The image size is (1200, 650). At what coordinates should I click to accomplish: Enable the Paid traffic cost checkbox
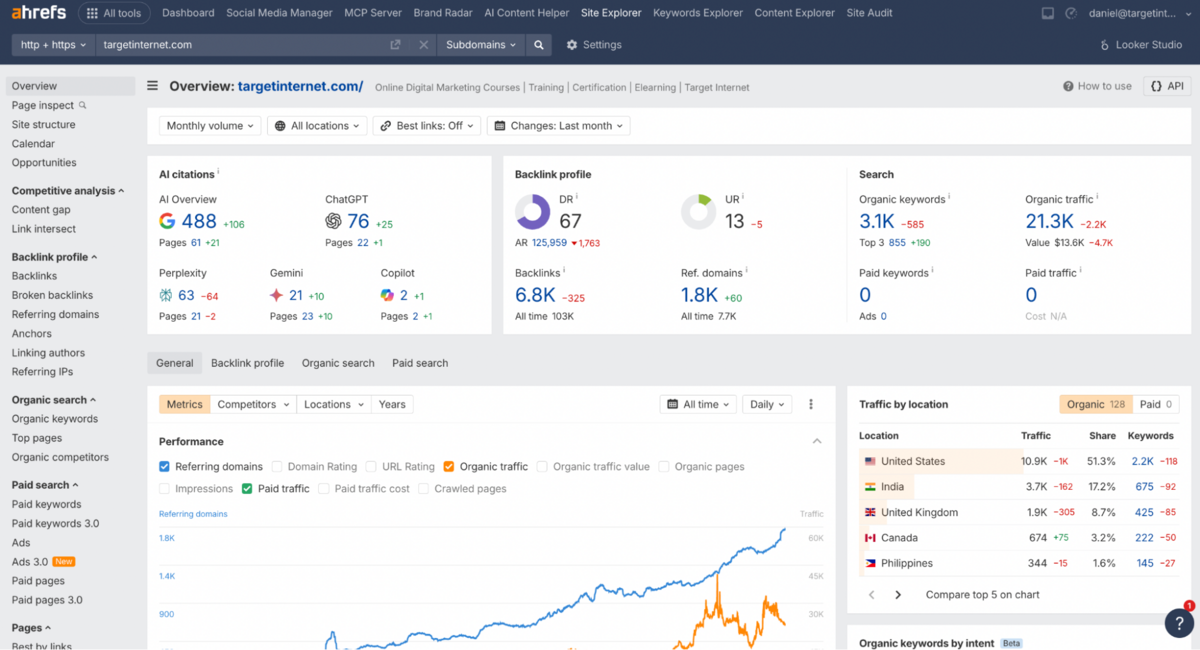(x=324, y=489)
